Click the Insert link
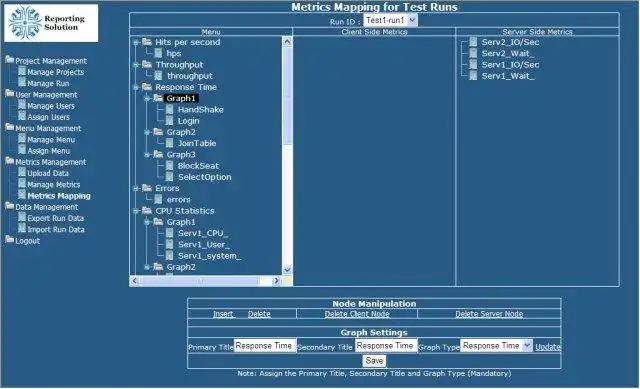The image size is (640, 389). [x=223, y=314]
